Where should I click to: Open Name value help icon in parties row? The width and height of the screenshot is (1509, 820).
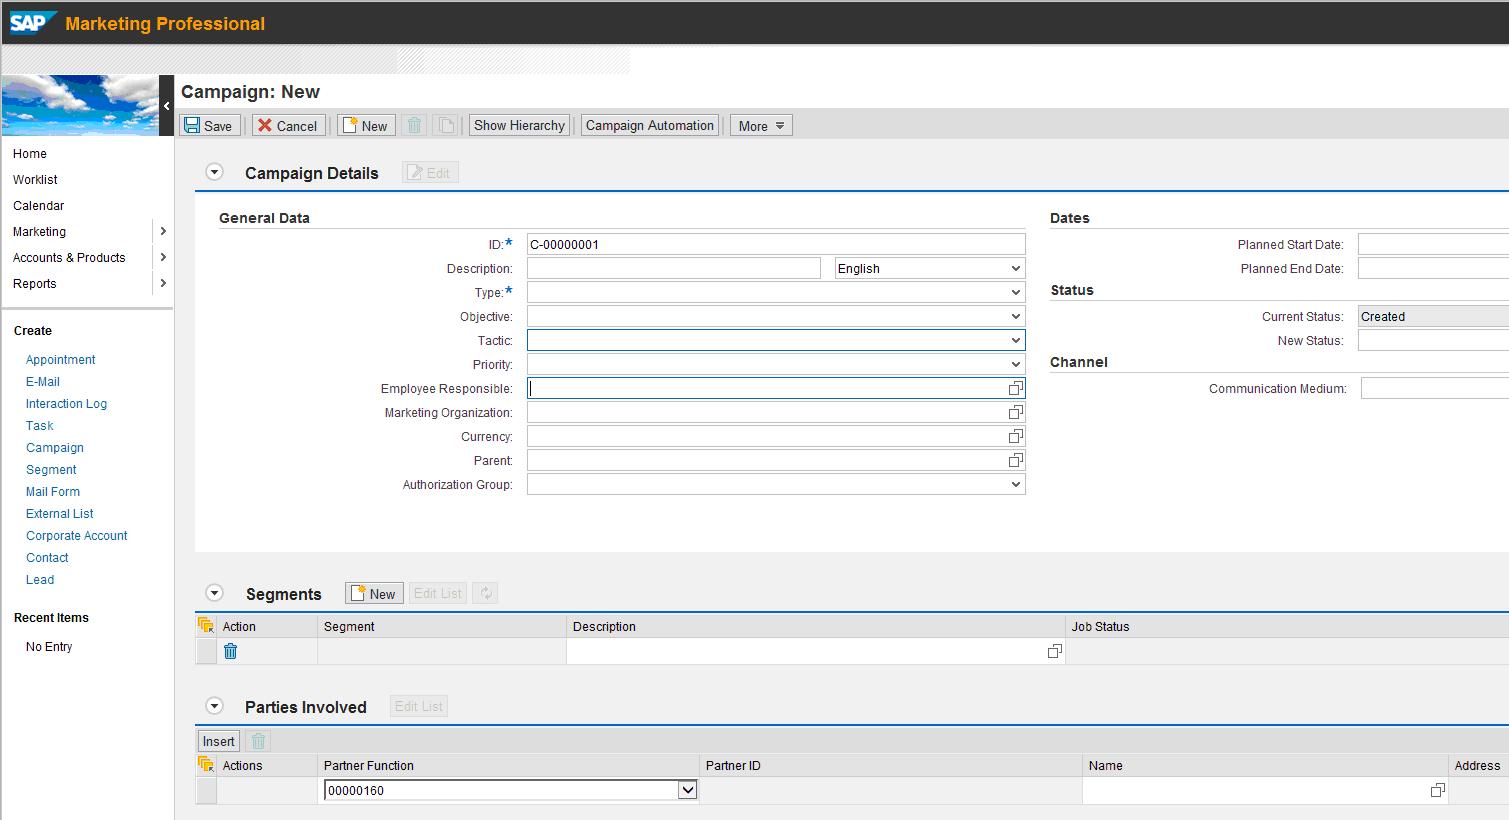point(1437,790)
